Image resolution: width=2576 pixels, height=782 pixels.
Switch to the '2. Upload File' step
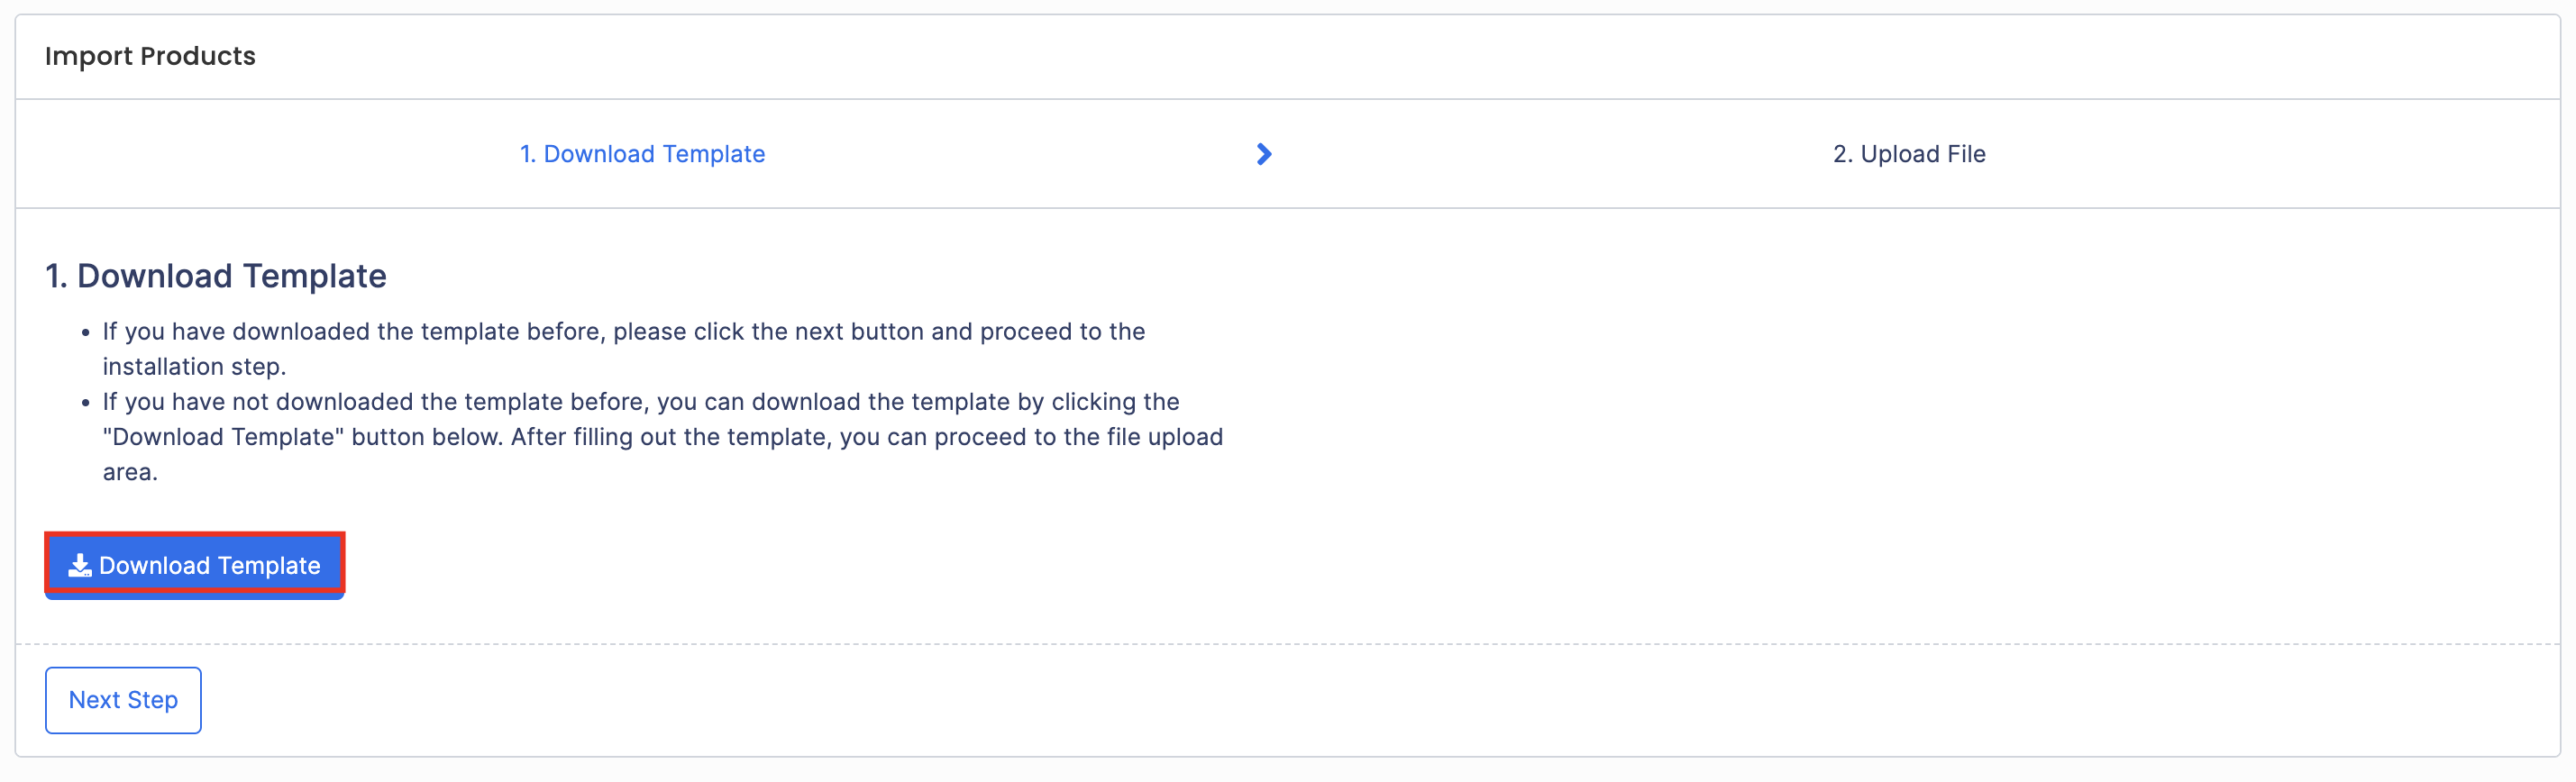[x=1909, y=154]
